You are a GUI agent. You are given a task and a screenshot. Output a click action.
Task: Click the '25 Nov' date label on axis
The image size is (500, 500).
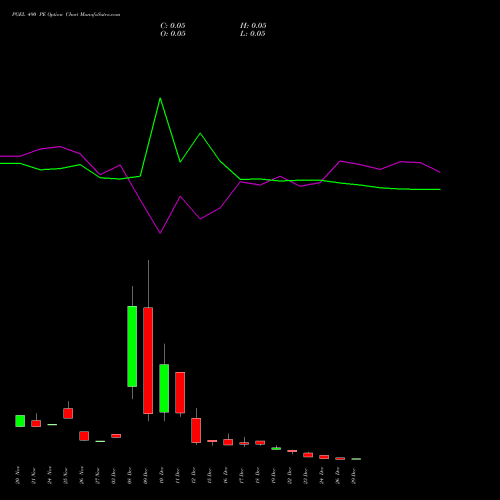pos(66,475)
